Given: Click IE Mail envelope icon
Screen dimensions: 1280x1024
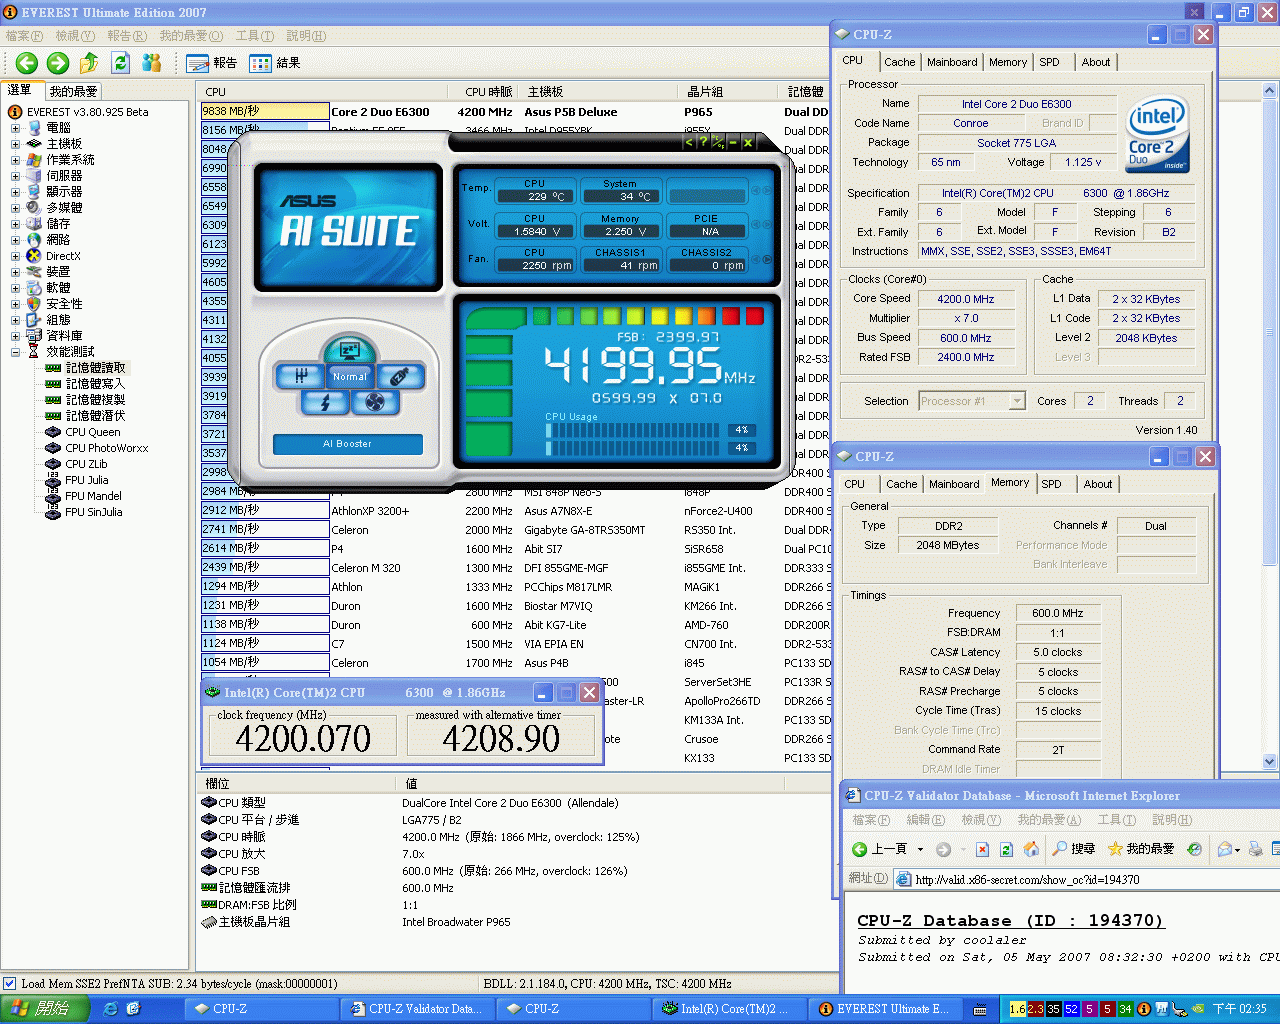Looking at the screenshot, I should tap(1225, 849).
